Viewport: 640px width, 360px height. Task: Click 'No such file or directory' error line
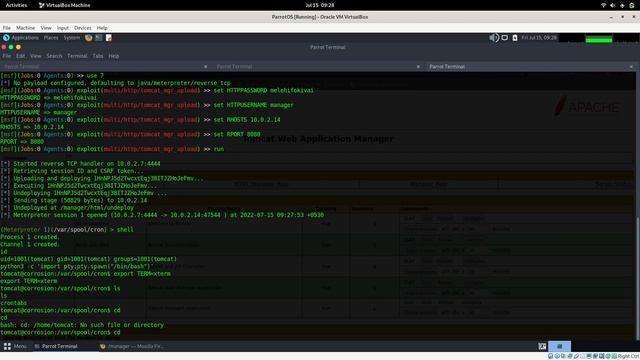tap(82, 325)
